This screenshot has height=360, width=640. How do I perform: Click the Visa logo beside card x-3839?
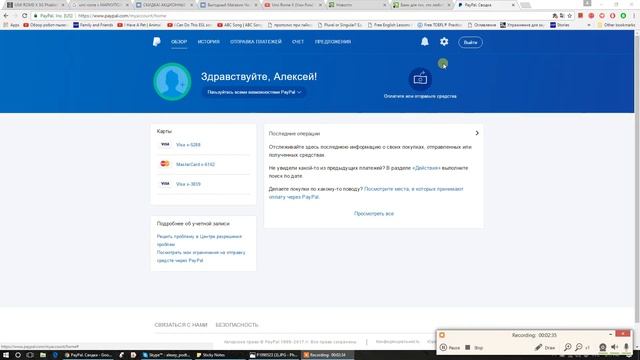[x=165, y=184]
